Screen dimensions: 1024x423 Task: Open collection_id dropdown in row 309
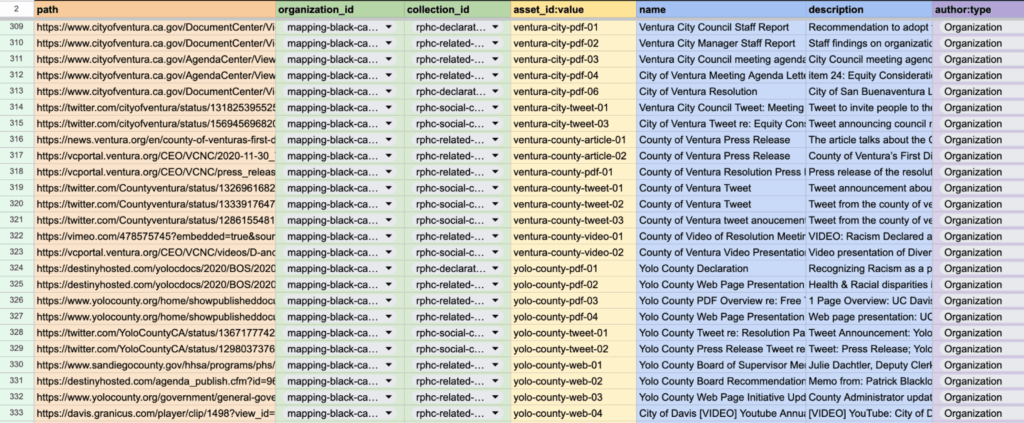(x=496, y=27)
